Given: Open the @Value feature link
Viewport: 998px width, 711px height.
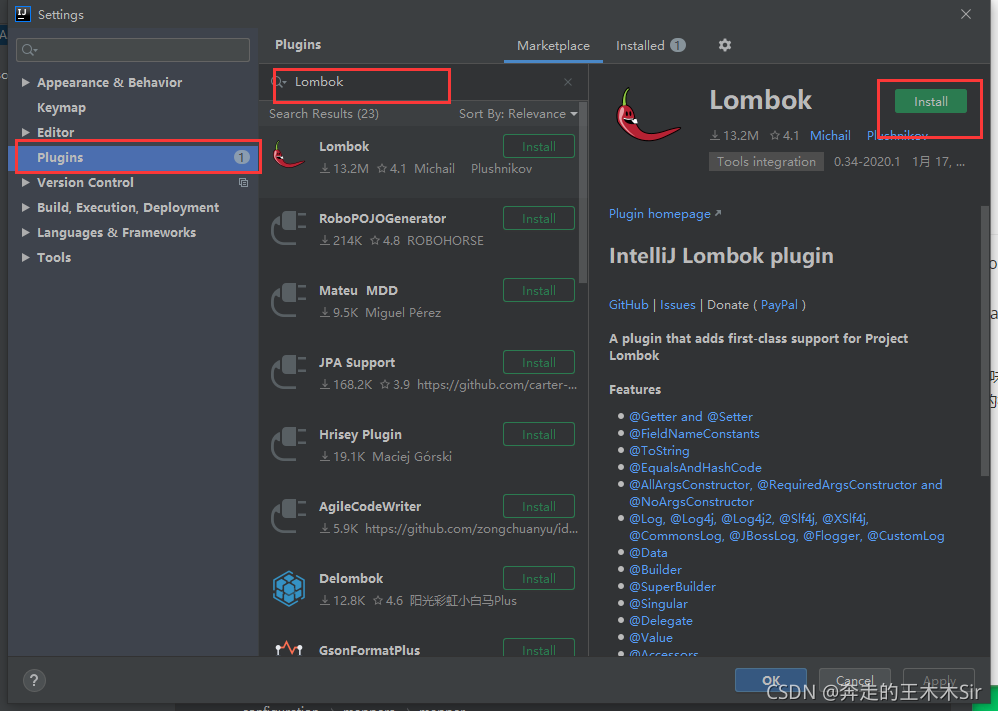Looking at the screenshot, I should click(x=650, y=638).
